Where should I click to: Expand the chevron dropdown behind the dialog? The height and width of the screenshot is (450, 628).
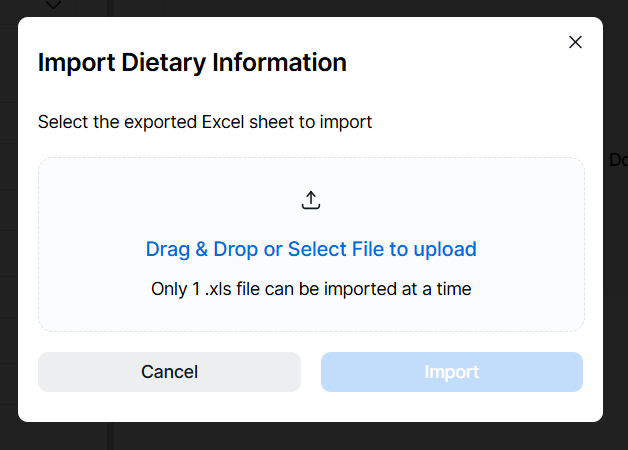click(x=54, y=6)
